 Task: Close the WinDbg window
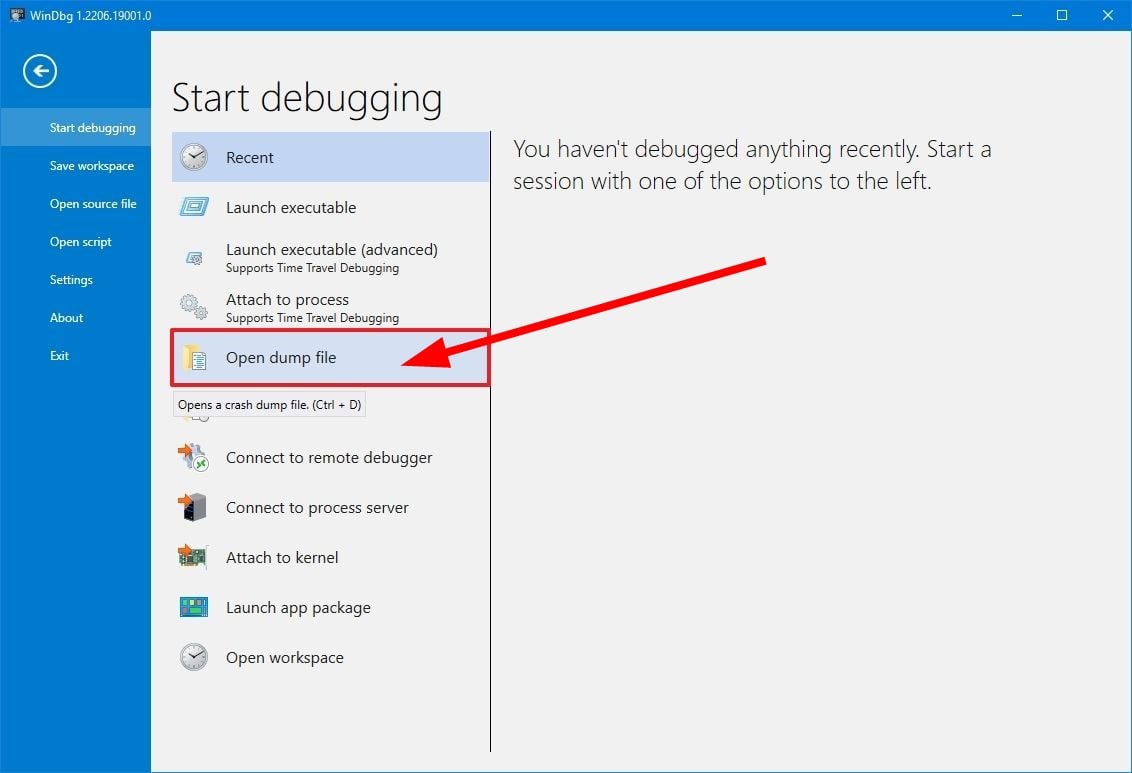coord(1108,15)
